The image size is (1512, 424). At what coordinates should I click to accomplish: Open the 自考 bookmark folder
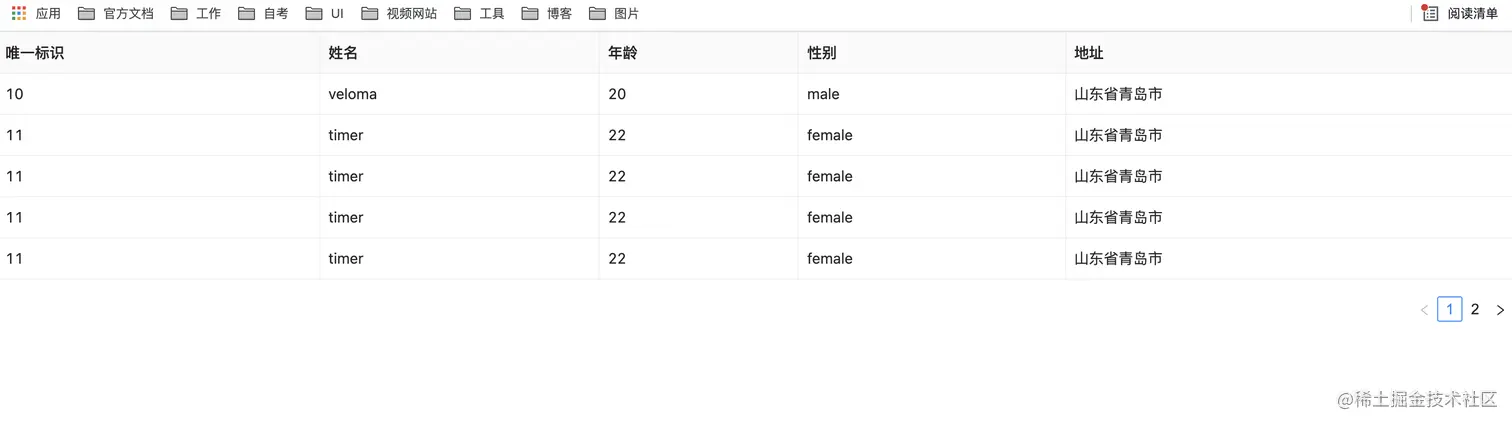pos(264,13)
